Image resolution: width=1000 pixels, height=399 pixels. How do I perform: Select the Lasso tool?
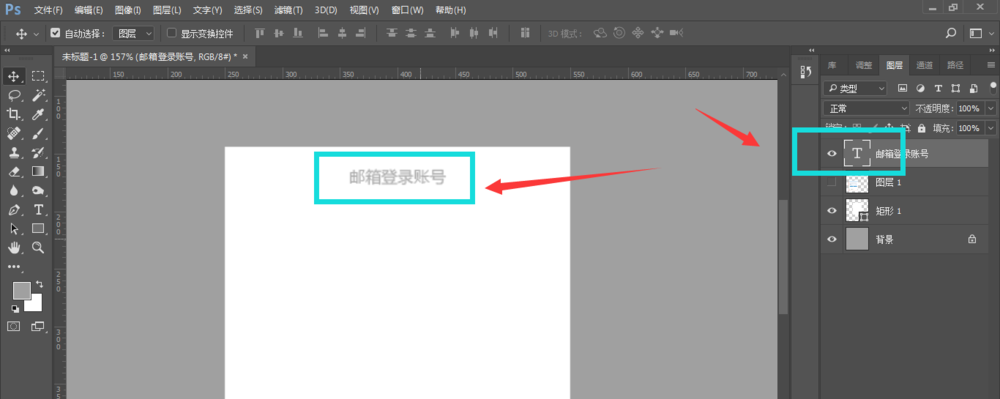pyautogui.click(x=13, y=96)
